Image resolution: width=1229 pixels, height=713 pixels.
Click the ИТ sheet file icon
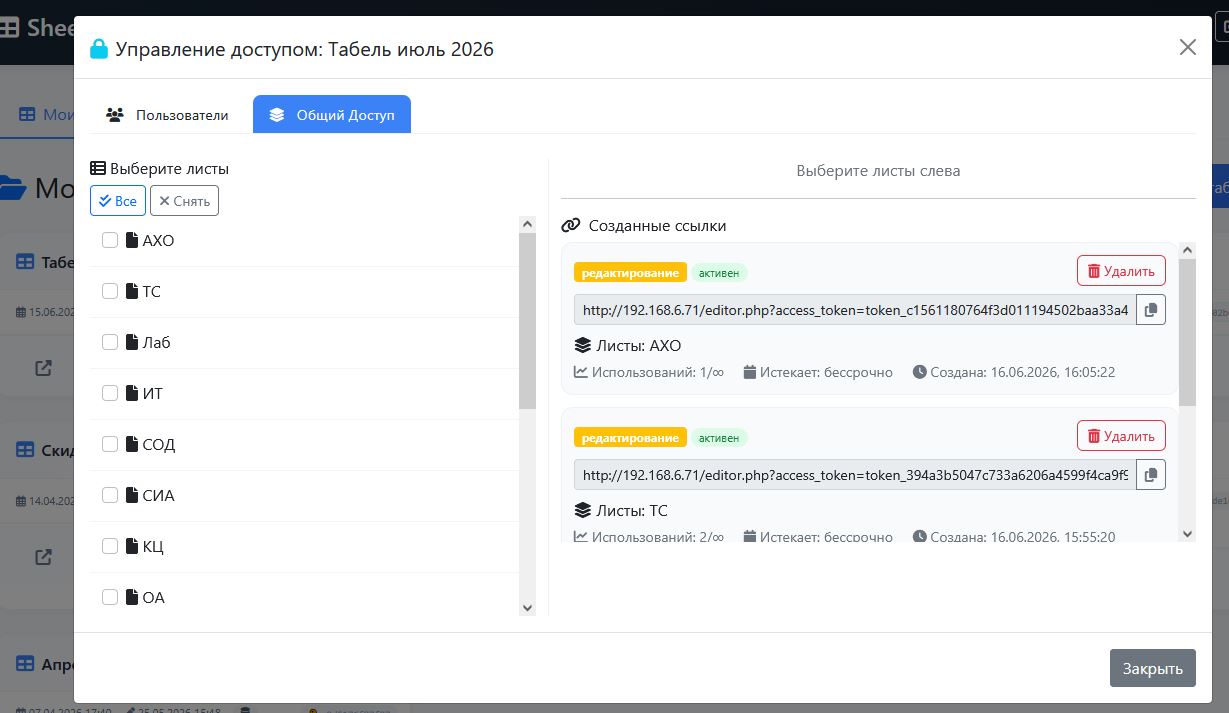pos(132,393)
